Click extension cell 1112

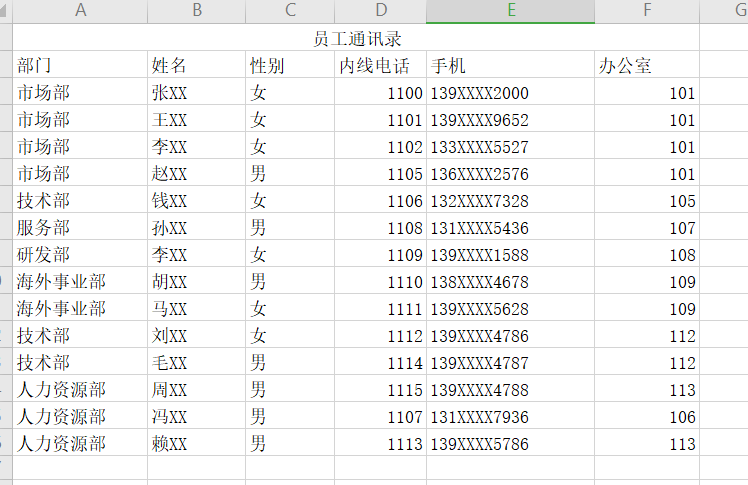pos(381,335)
